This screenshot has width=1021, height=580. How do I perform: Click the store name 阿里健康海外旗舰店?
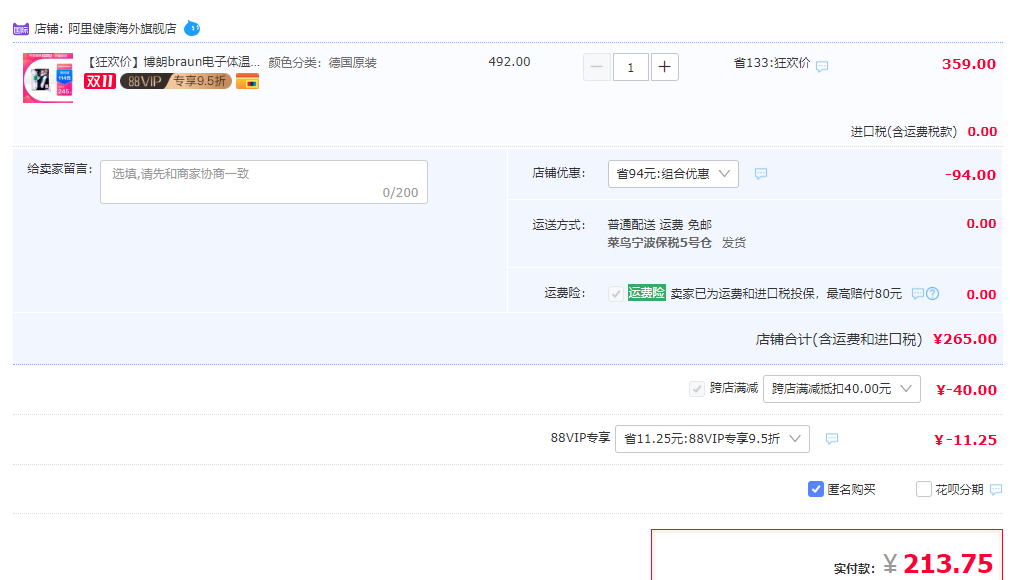(122, 29)
